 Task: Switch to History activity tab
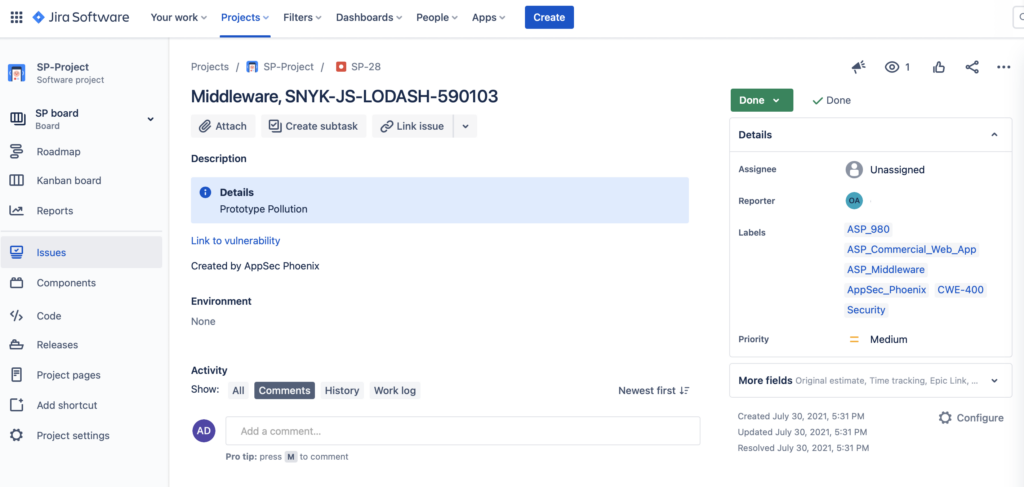(x=342, y=390)
